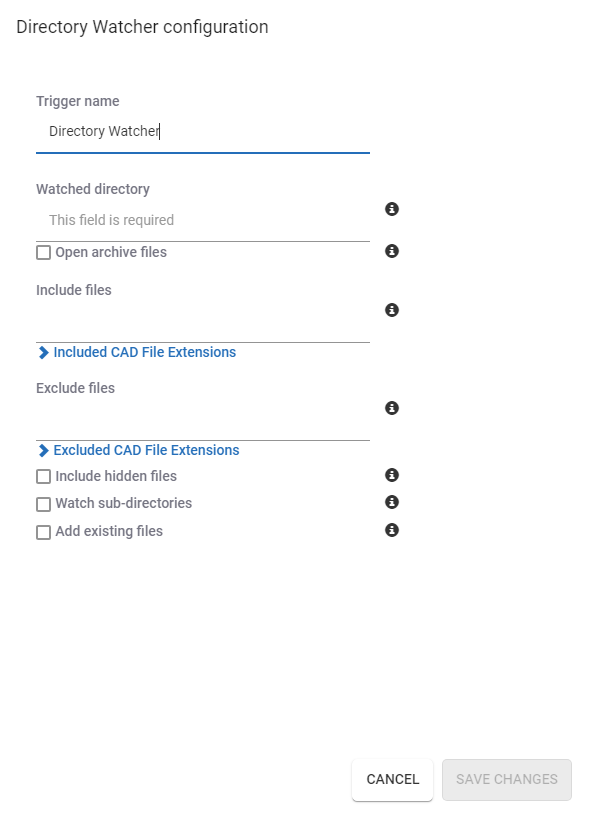Tick the Add existing files checkbox
This screenshot has height=821, width=589.
click(43, 532)
